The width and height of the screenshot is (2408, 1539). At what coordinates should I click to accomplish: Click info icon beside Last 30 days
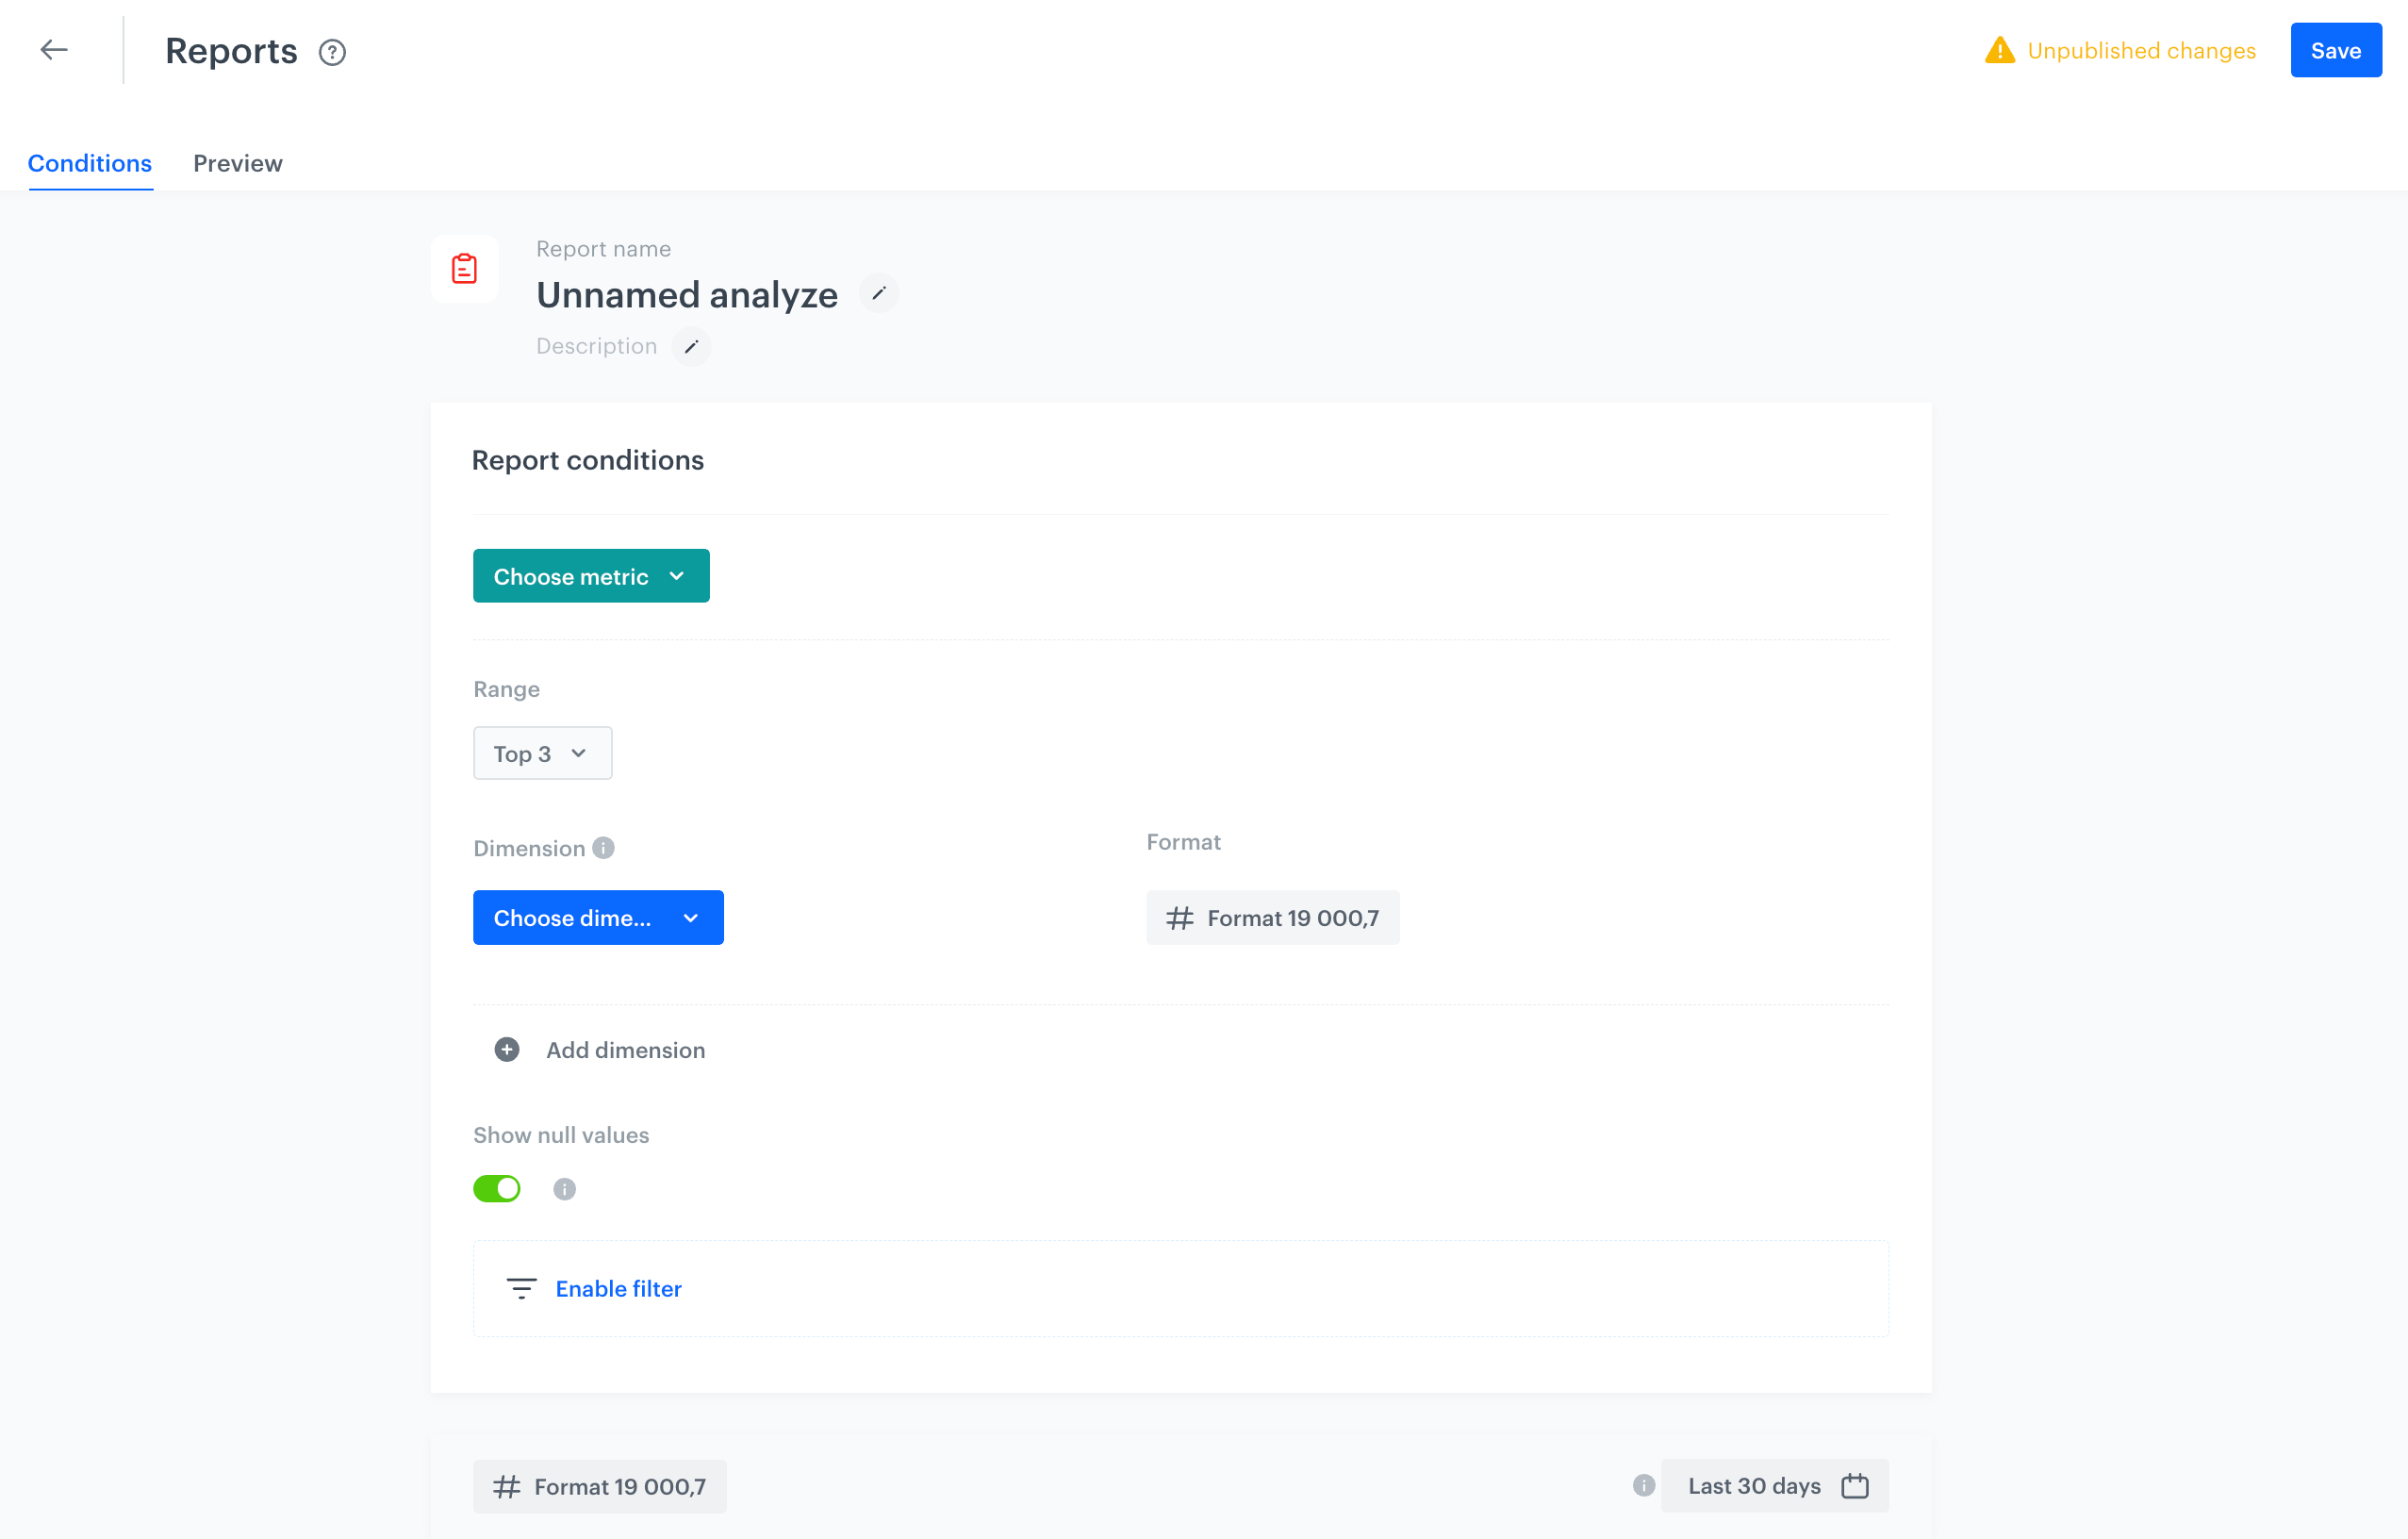[x=1643, y=1485]
